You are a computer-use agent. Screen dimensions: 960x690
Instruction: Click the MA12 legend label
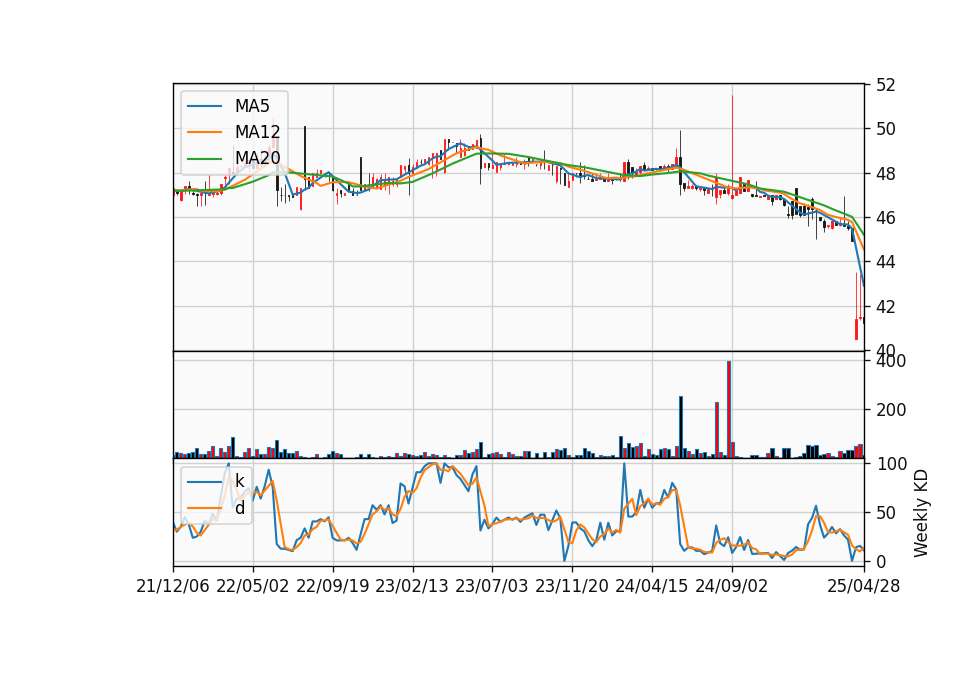(x=257, y=132)
